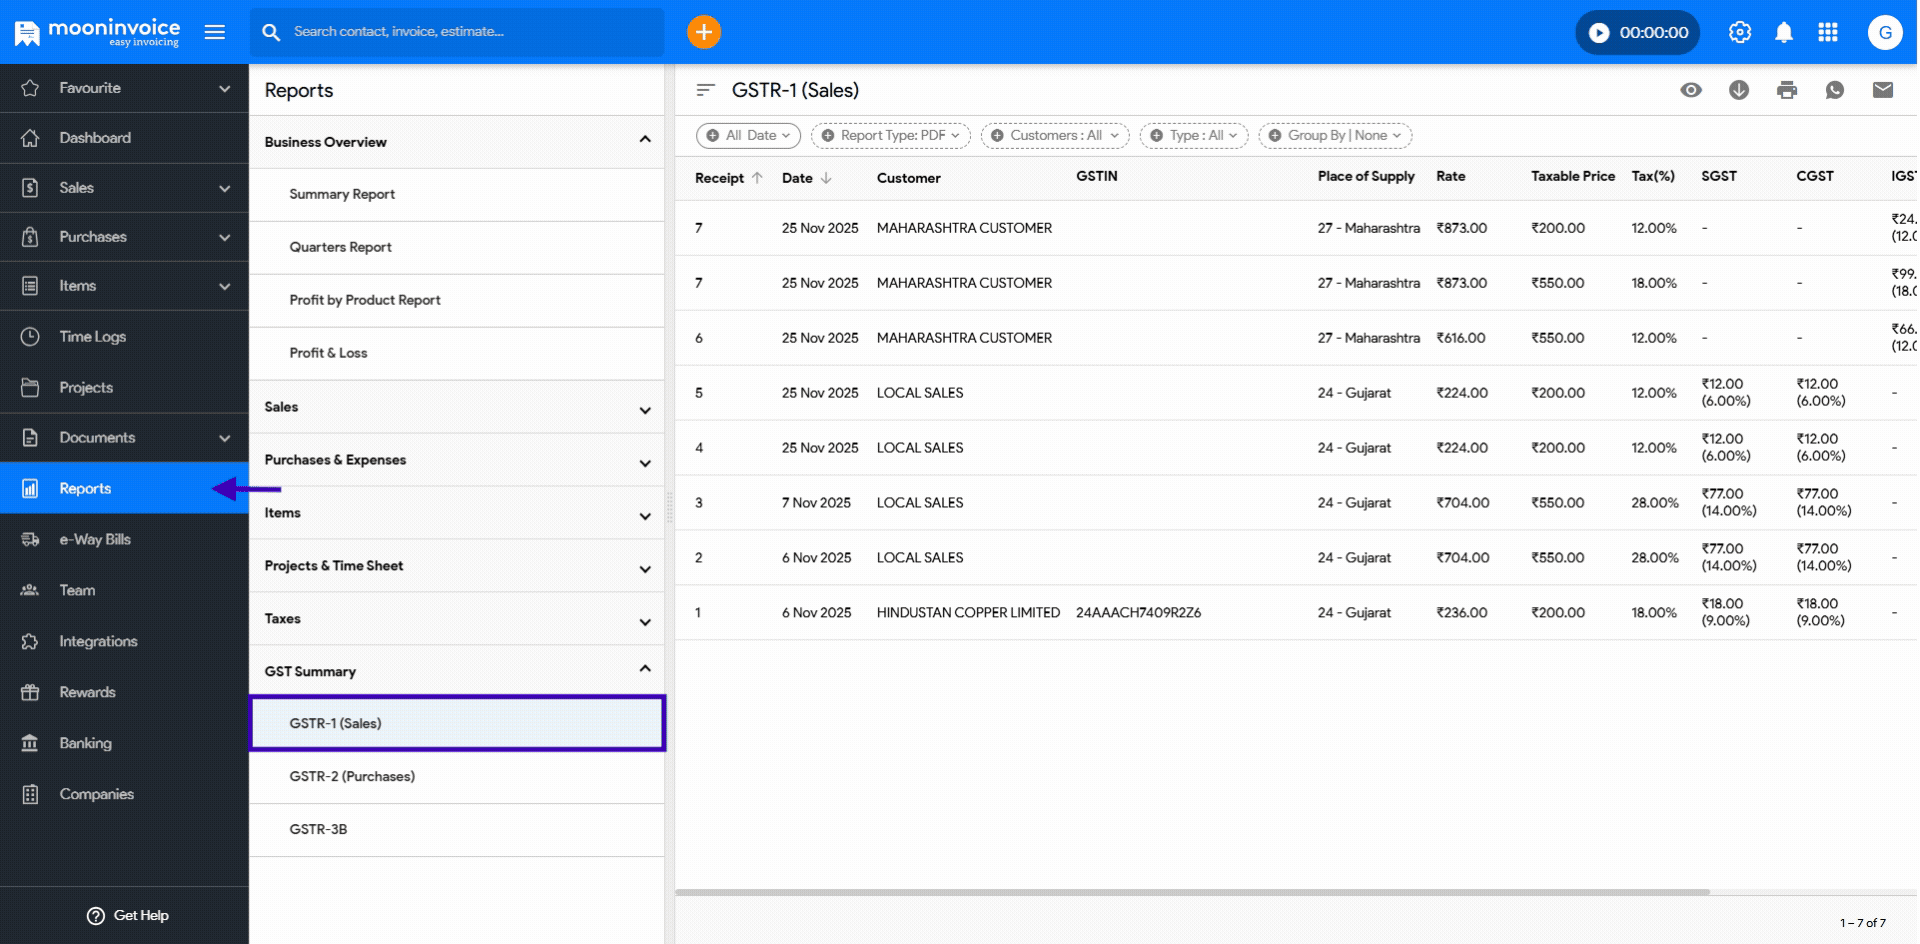Expand the Sales sidebar menu

pyautogui.click(x=124, y=188)
